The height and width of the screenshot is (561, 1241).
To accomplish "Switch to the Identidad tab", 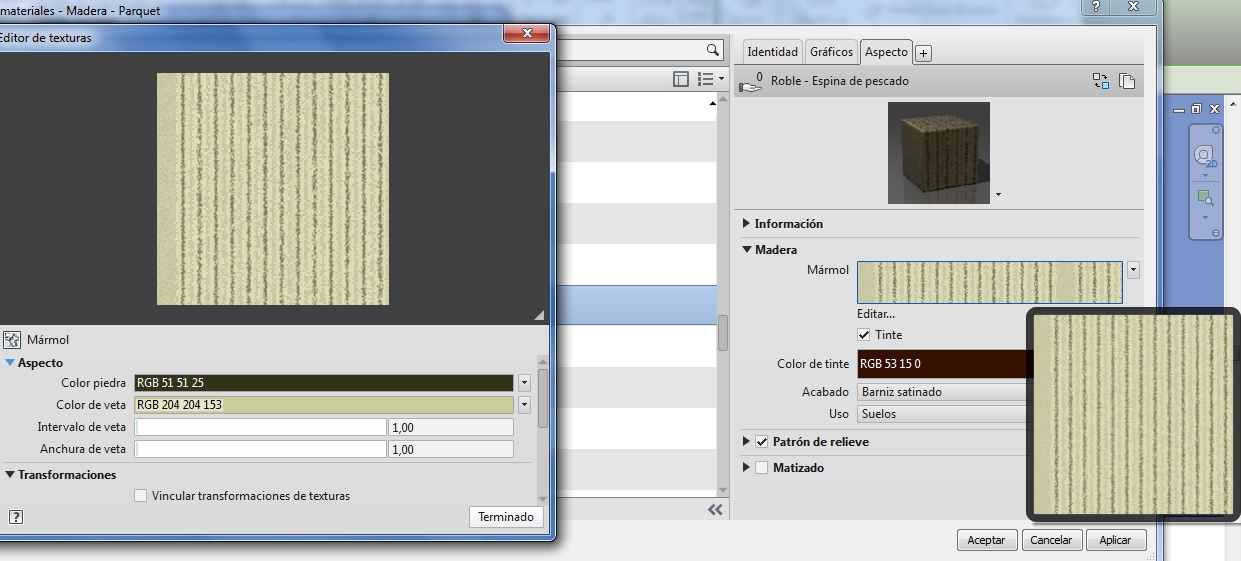I will (773, 52).
